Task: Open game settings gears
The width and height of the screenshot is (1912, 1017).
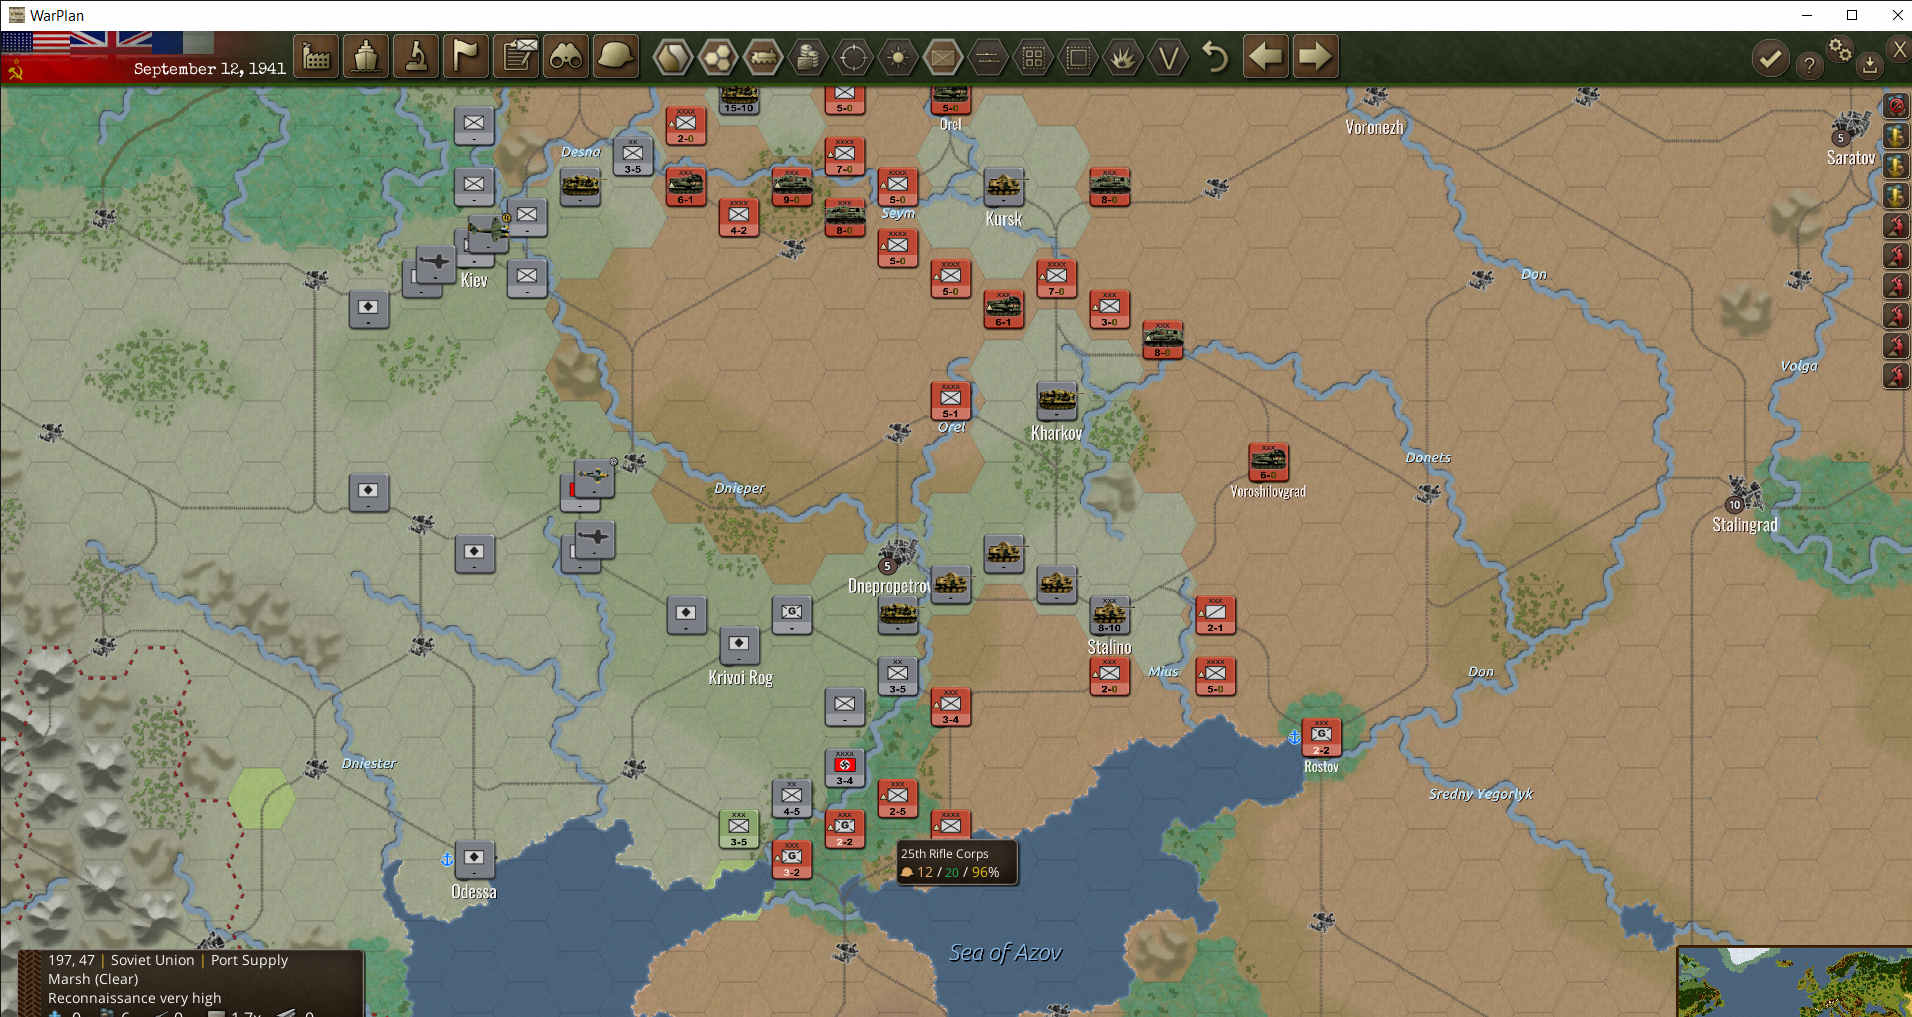Action: tap(1840, 49)
